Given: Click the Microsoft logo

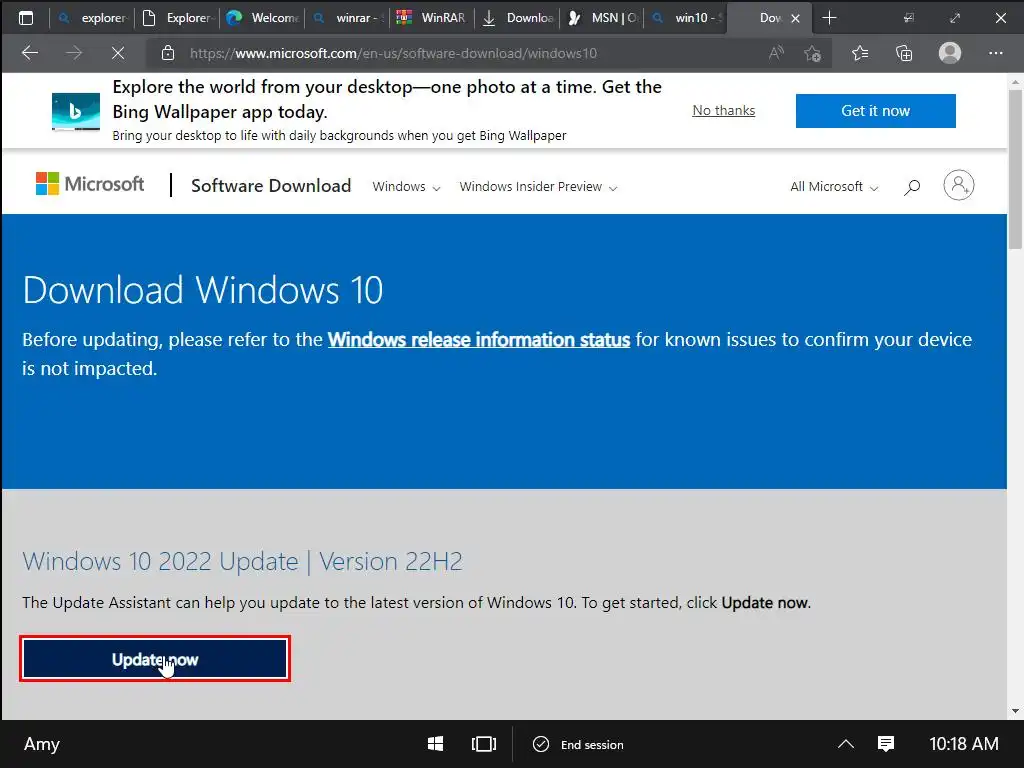Looking at the screenshot, I should coord(89,184).
